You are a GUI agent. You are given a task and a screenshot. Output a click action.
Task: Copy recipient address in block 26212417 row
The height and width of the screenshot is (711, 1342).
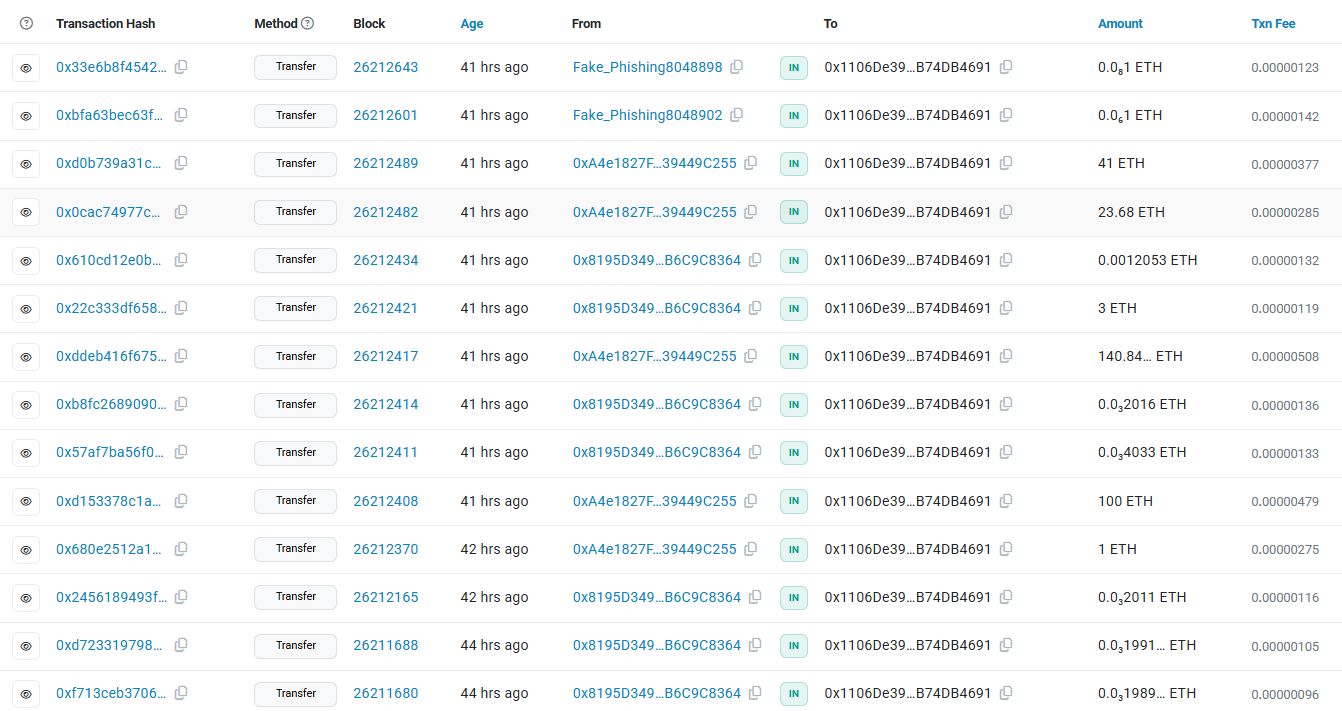pos(1006,356)
